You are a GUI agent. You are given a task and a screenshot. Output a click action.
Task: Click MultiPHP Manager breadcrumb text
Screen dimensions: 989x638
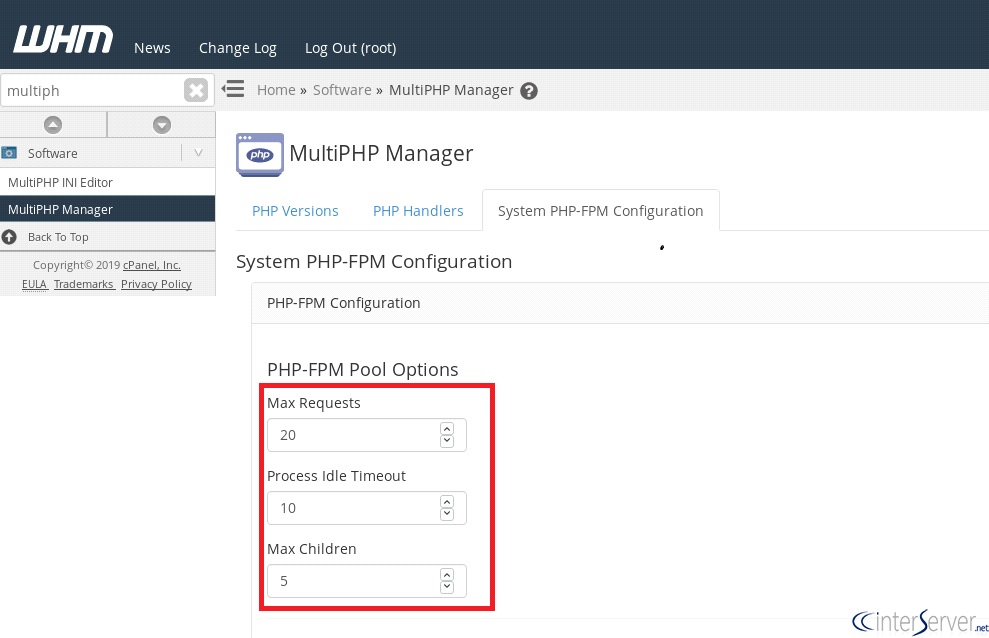(x=451, y=90)
